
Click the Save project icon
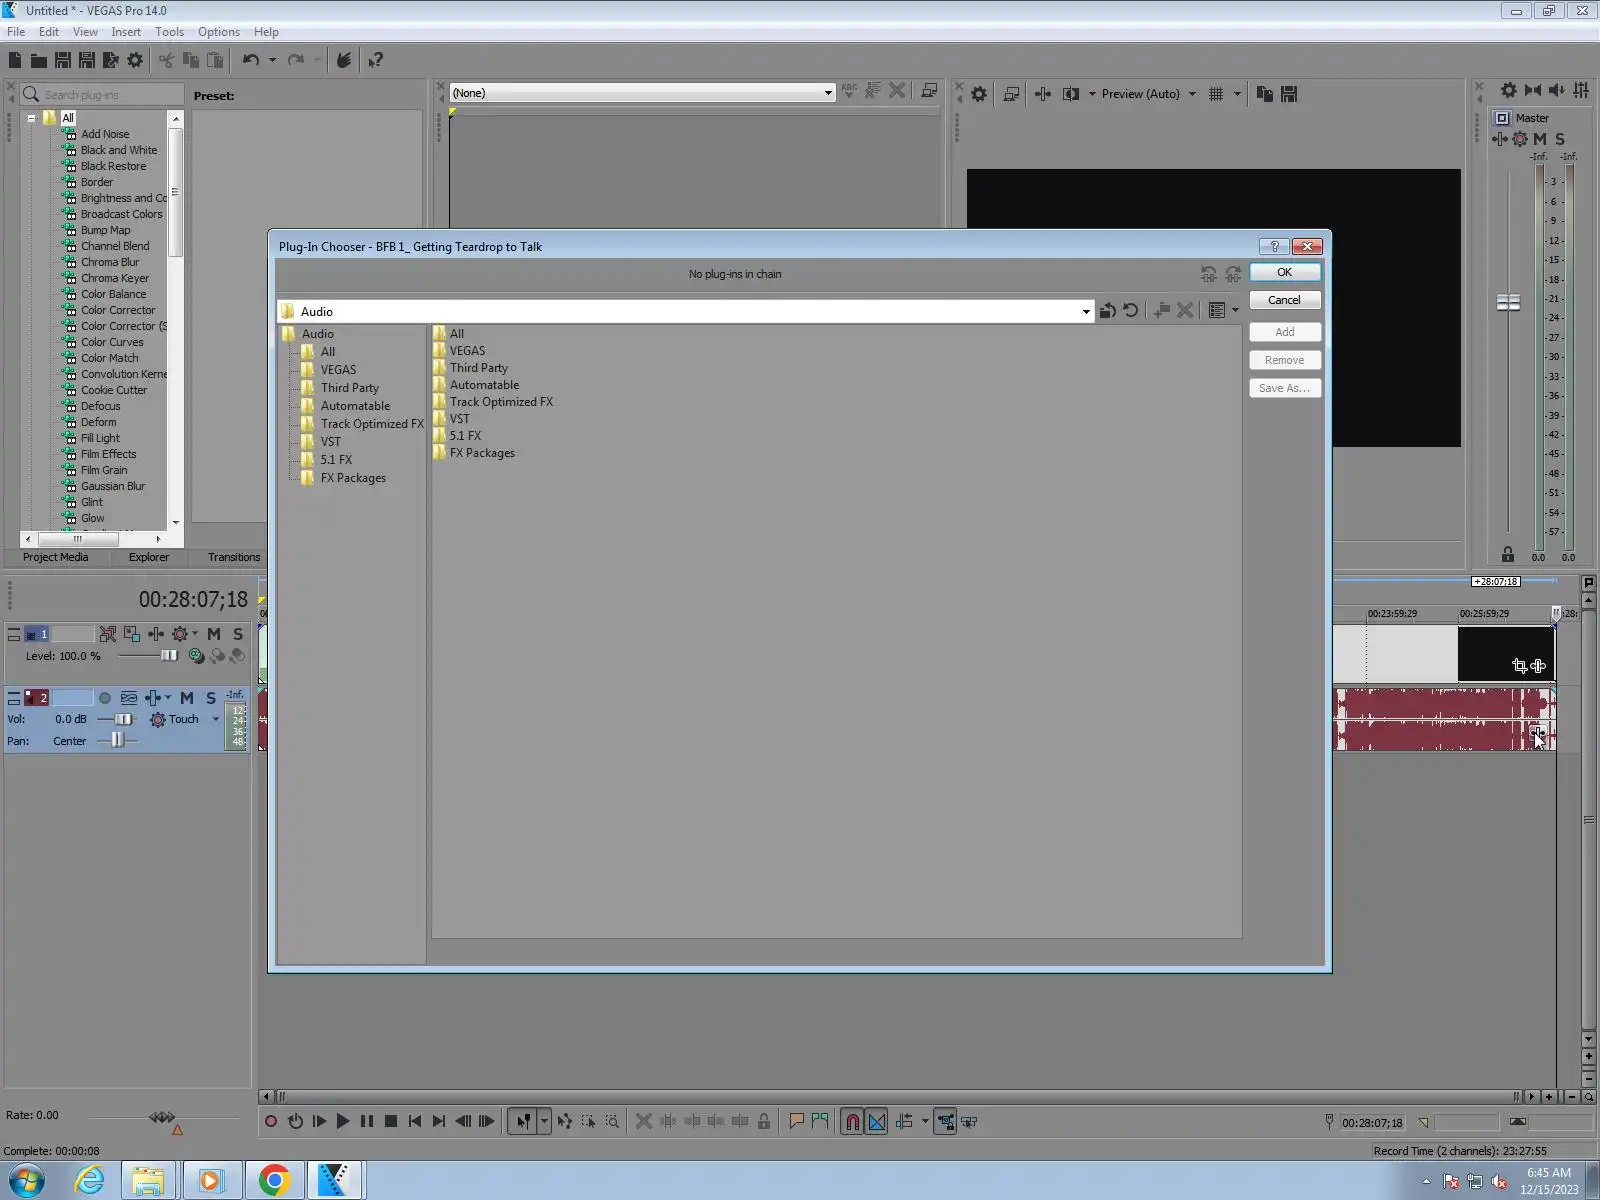point(63,60)
